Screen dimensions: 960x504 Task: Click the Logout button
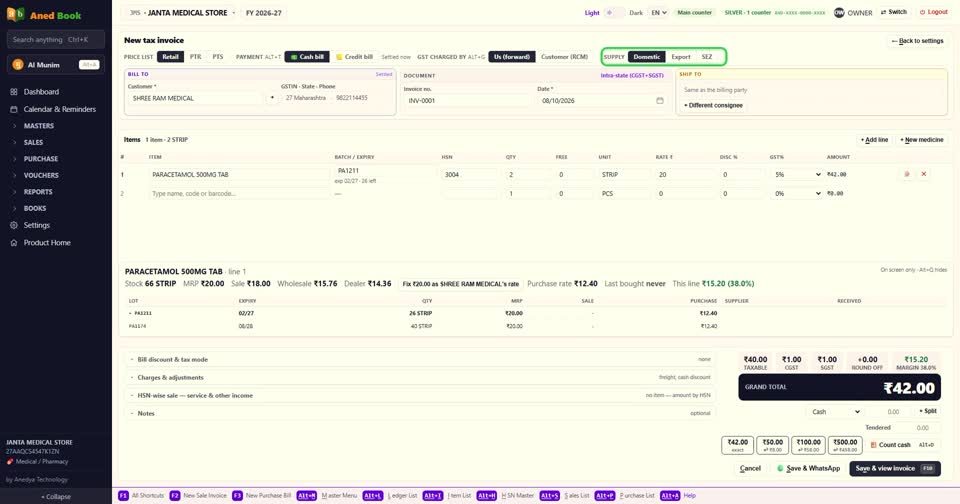coord(933,12)
